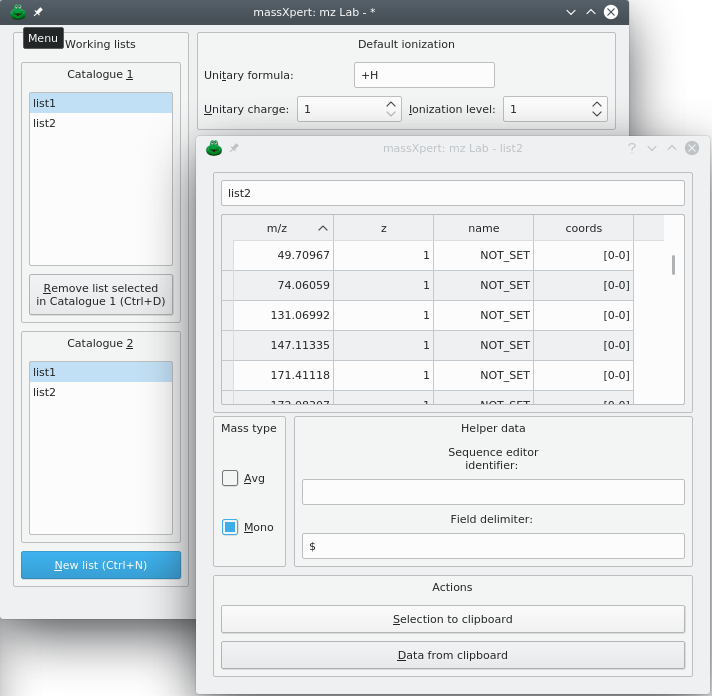Enable the Avg mass type checkbox
The image size is (712, 696).
tap(230, 478)
